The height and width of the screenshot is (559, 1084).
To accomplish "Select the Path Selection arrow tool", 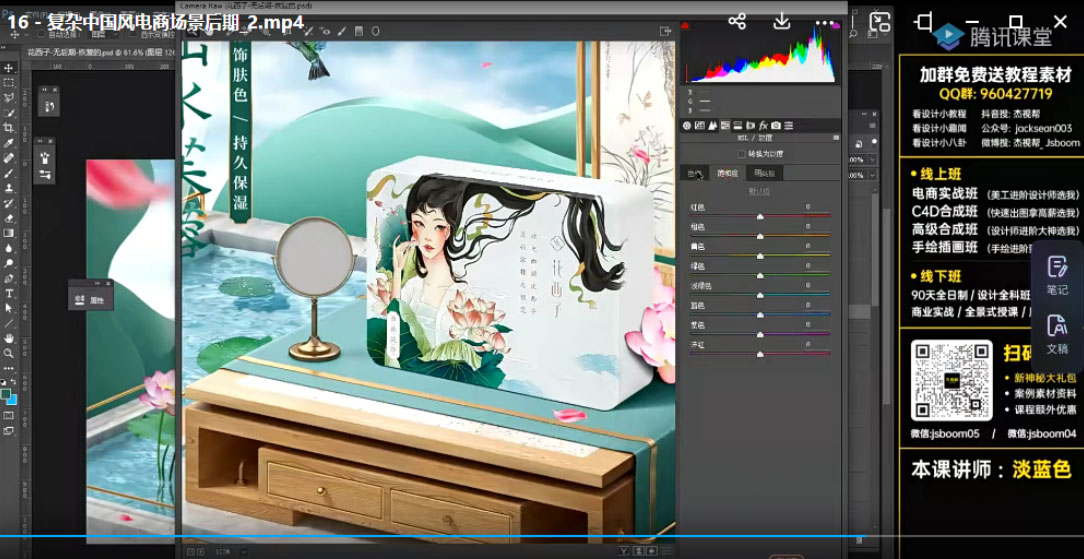I will (x=9, y=307).
